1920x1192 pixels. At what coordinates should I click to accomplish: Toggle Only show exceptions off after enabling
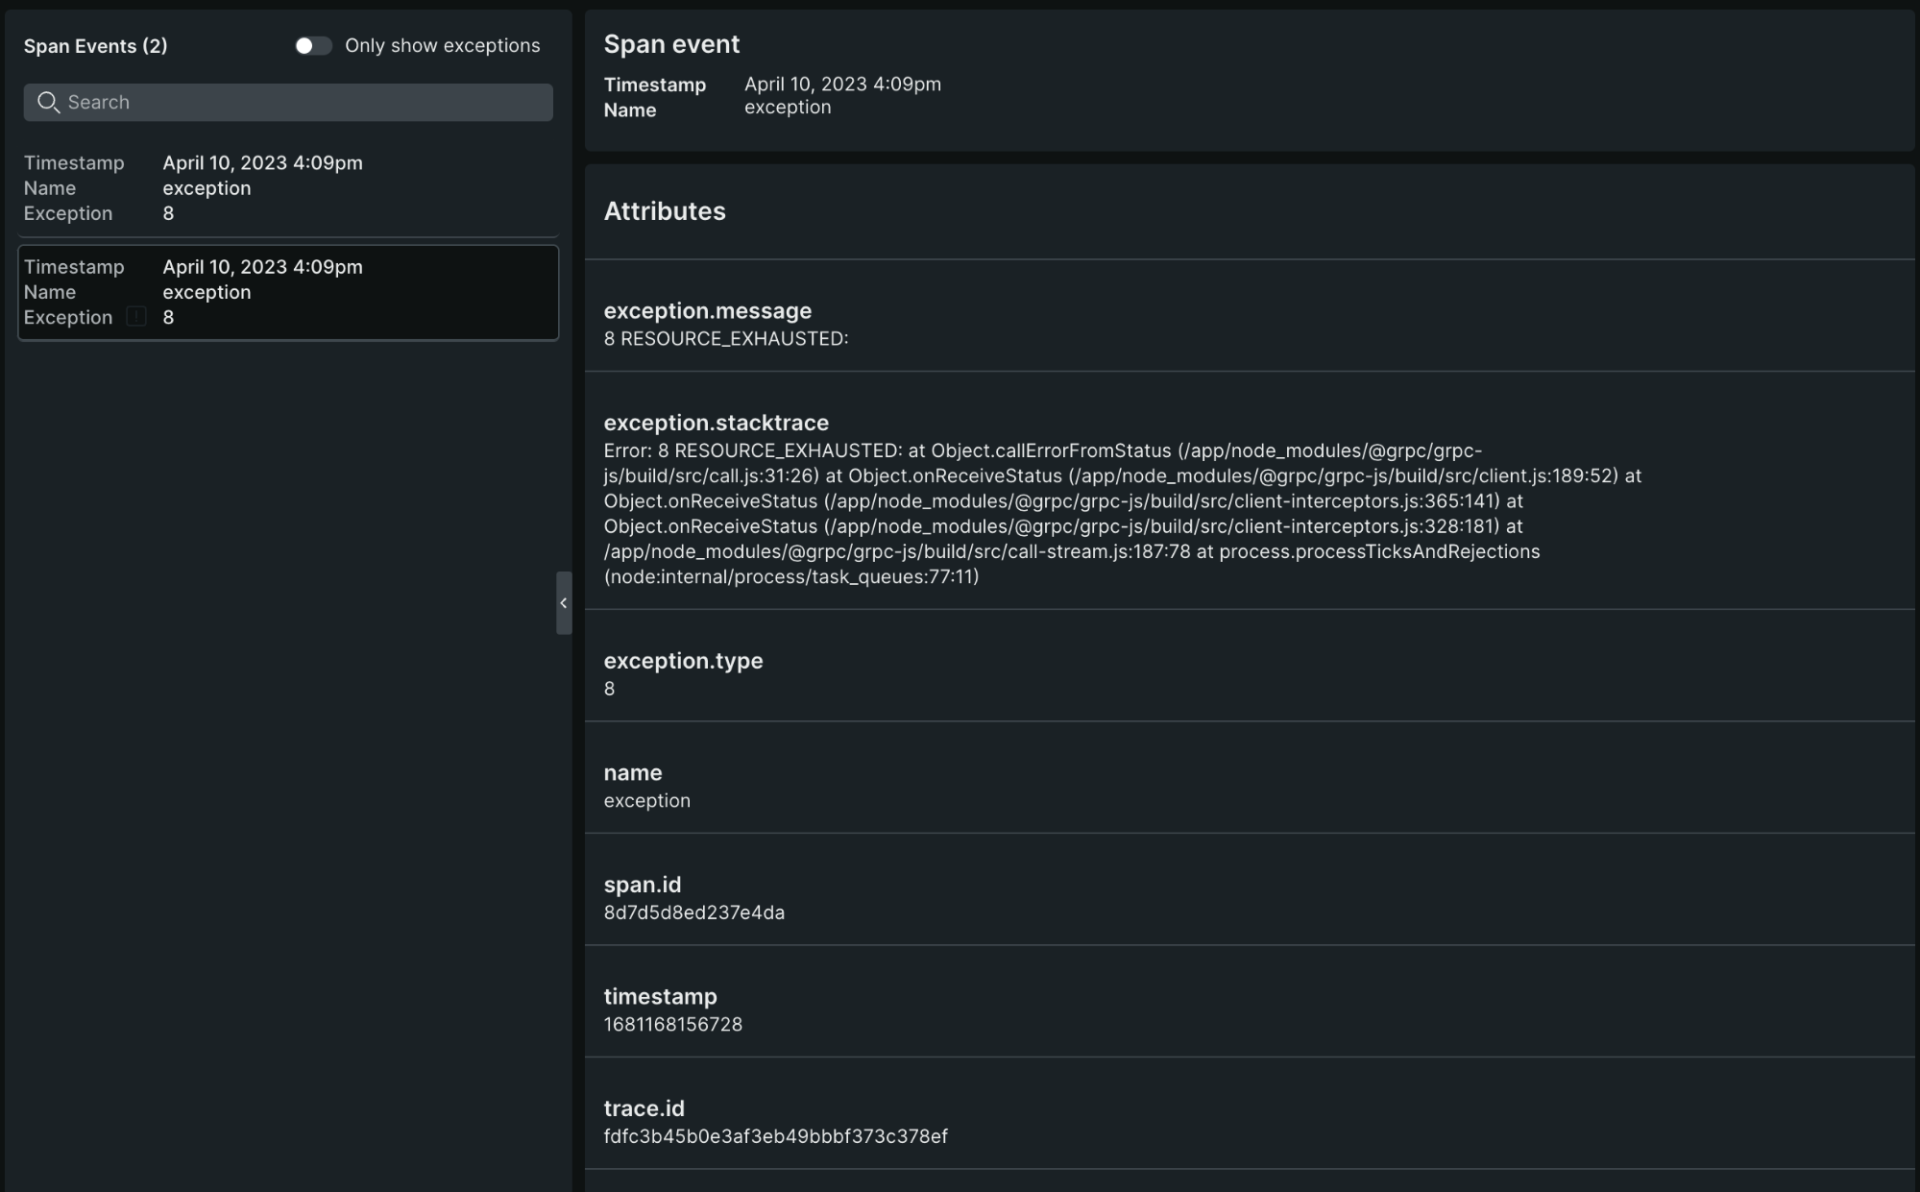(x=313, y=46)
